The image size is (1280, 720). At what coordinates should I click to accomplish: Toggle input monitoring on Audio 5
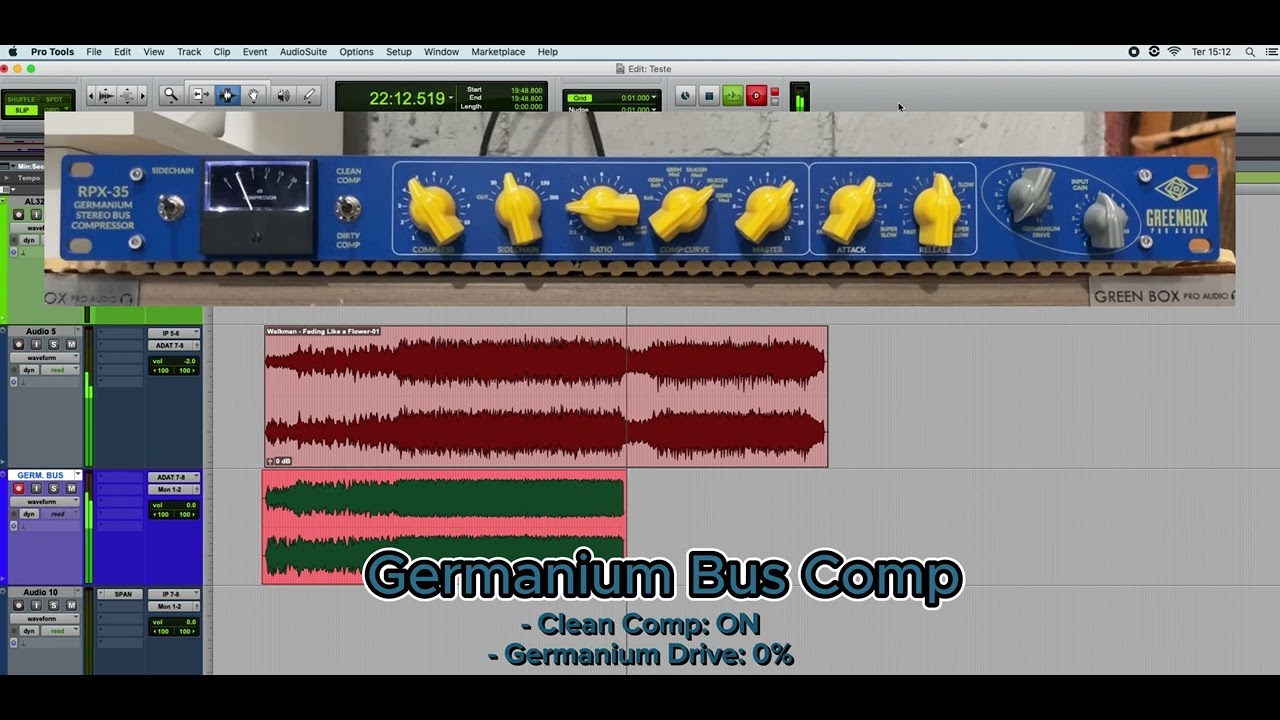pyautogui.click(x=36, y=344)
